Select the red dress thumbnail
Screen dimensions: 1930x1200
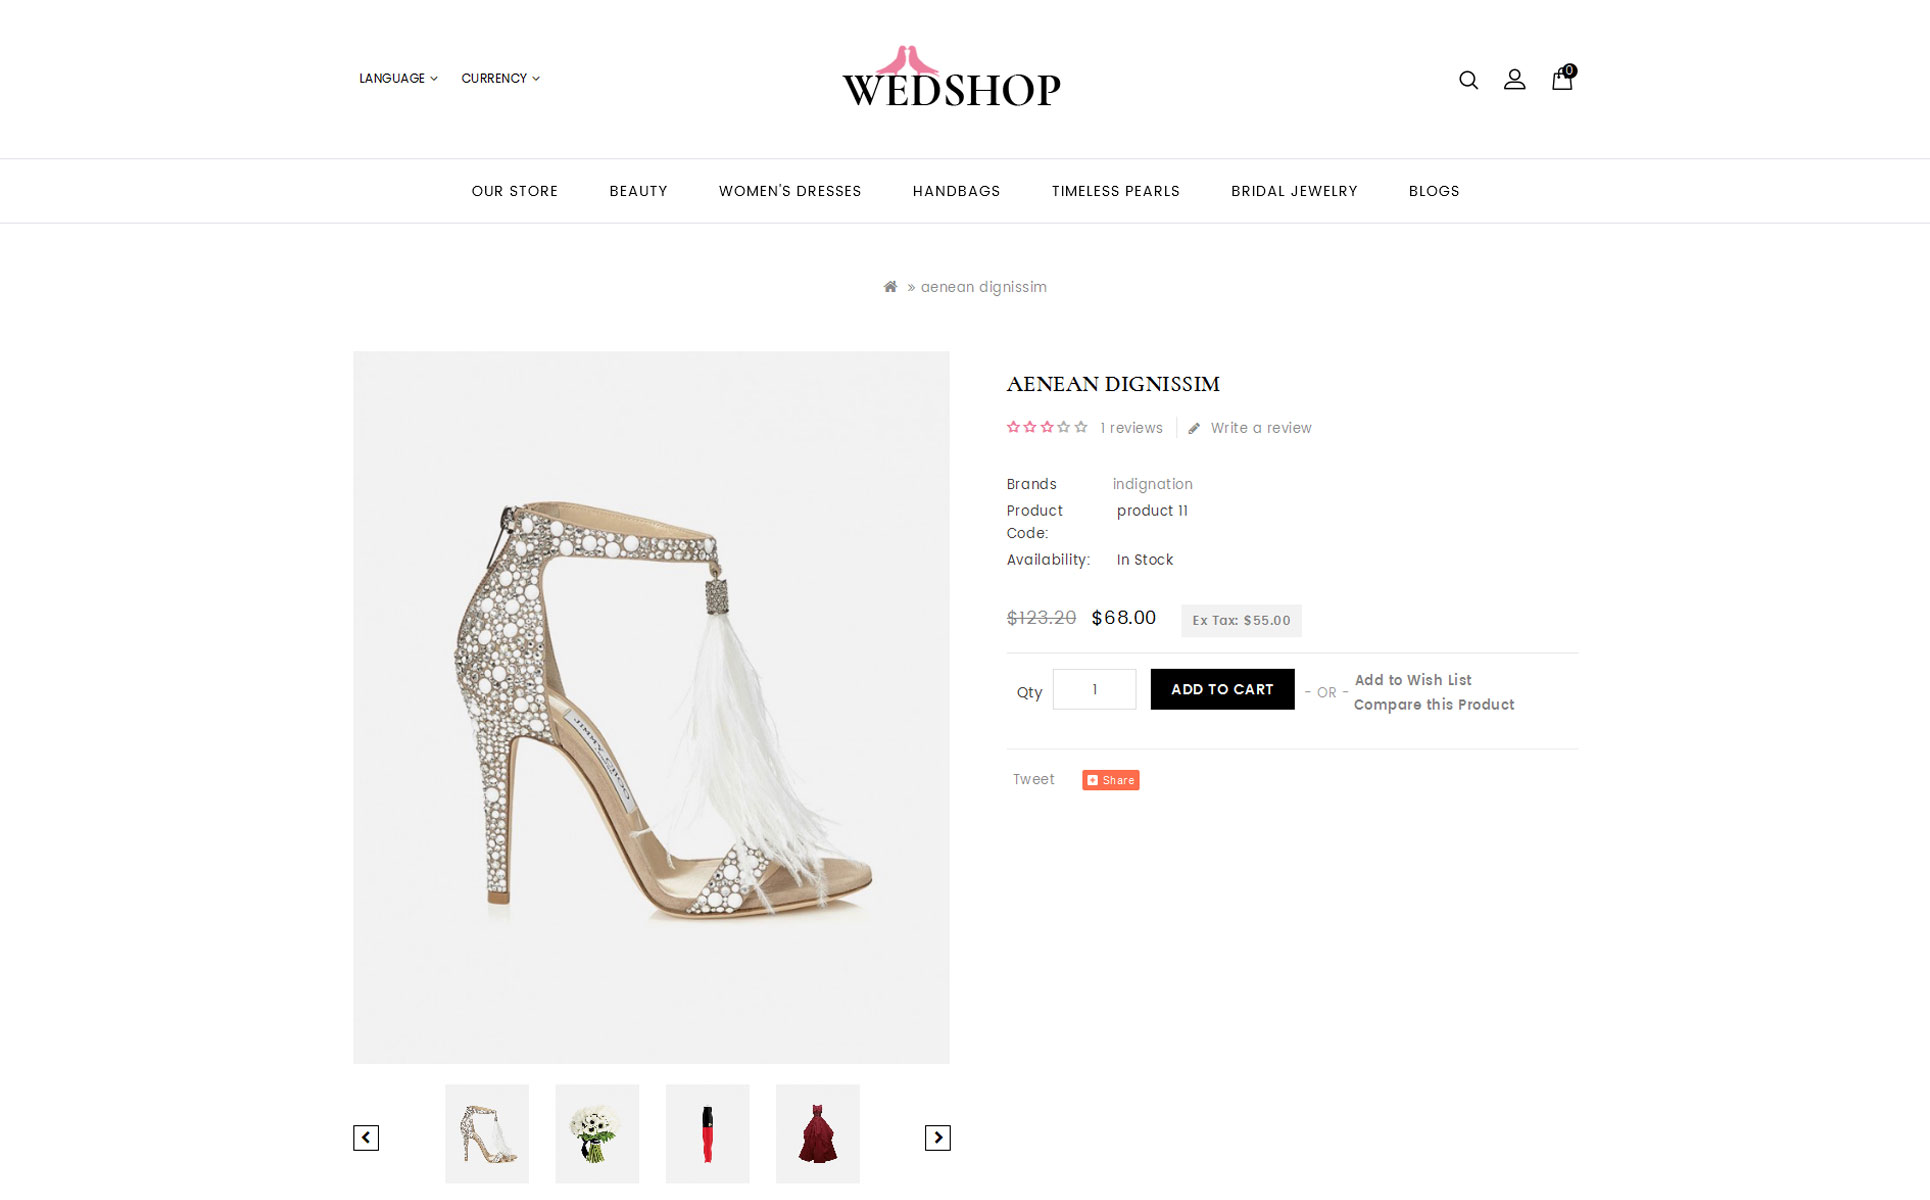click(817, 1134)
